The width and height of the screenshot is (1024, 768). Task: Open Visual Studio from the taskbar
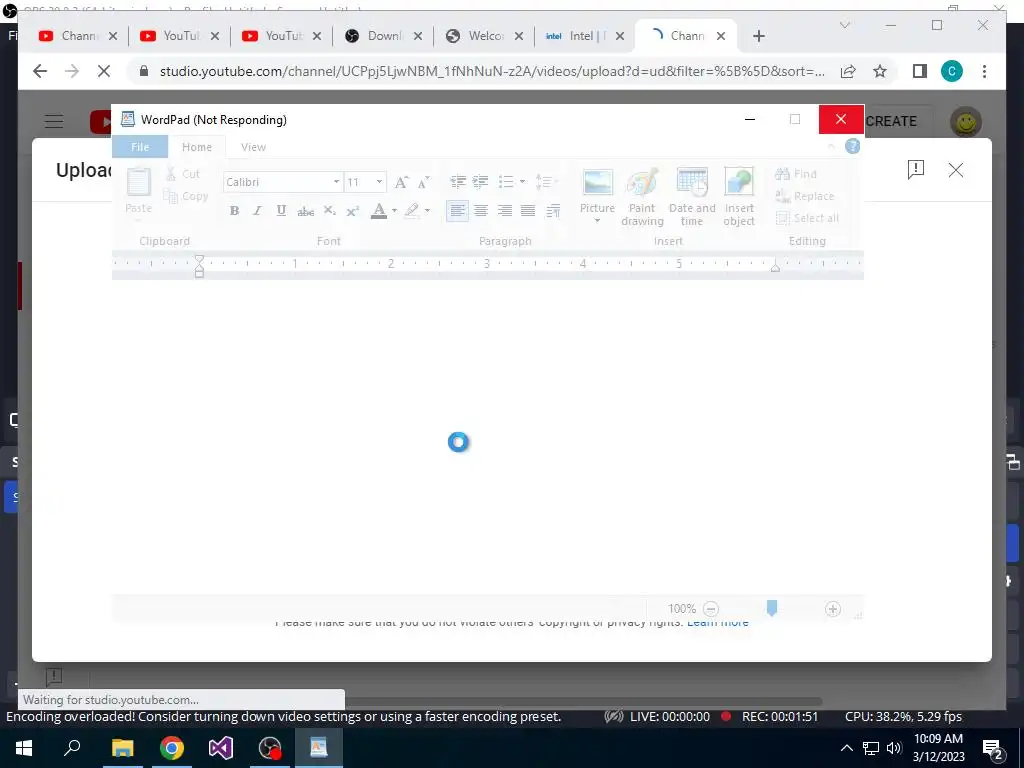221,748
